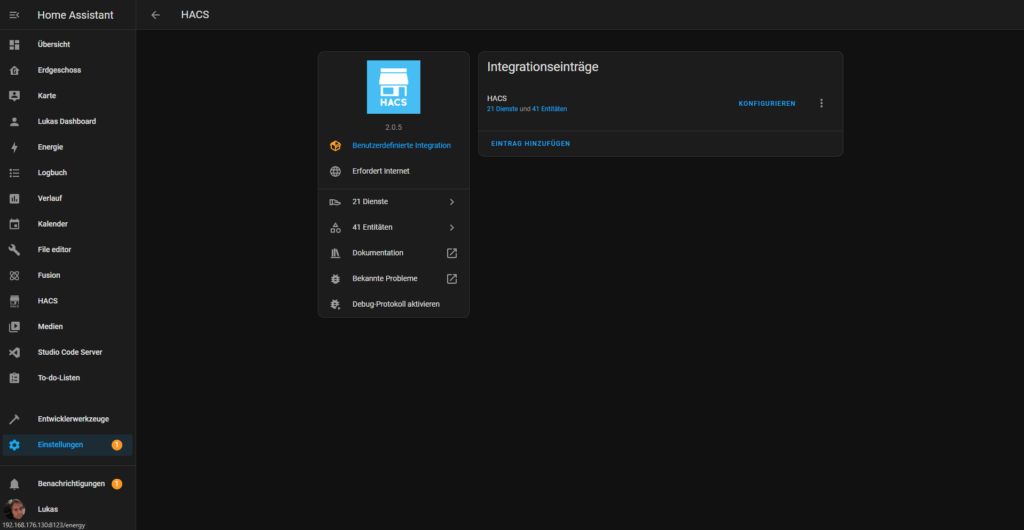Click Benutzerdefinierte Integration link
Screen dimensions: 1024x530
(x=401, y=146)
